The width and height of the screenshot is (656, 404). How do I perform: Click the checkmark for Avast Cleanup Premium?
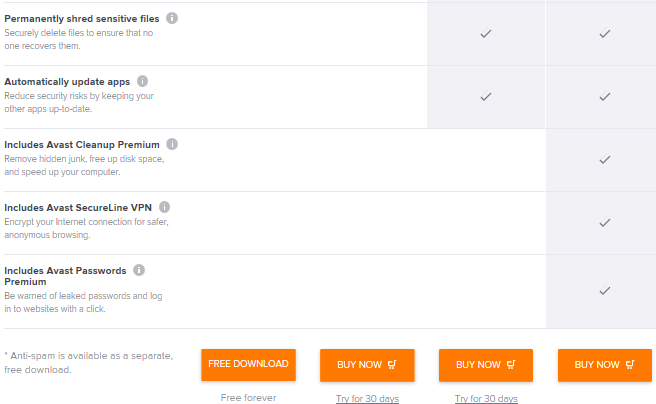coord(605,159)
